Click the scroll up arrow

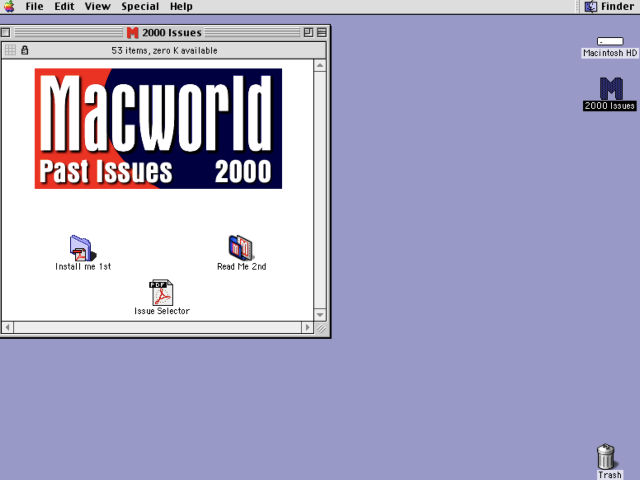pos(320,66)
